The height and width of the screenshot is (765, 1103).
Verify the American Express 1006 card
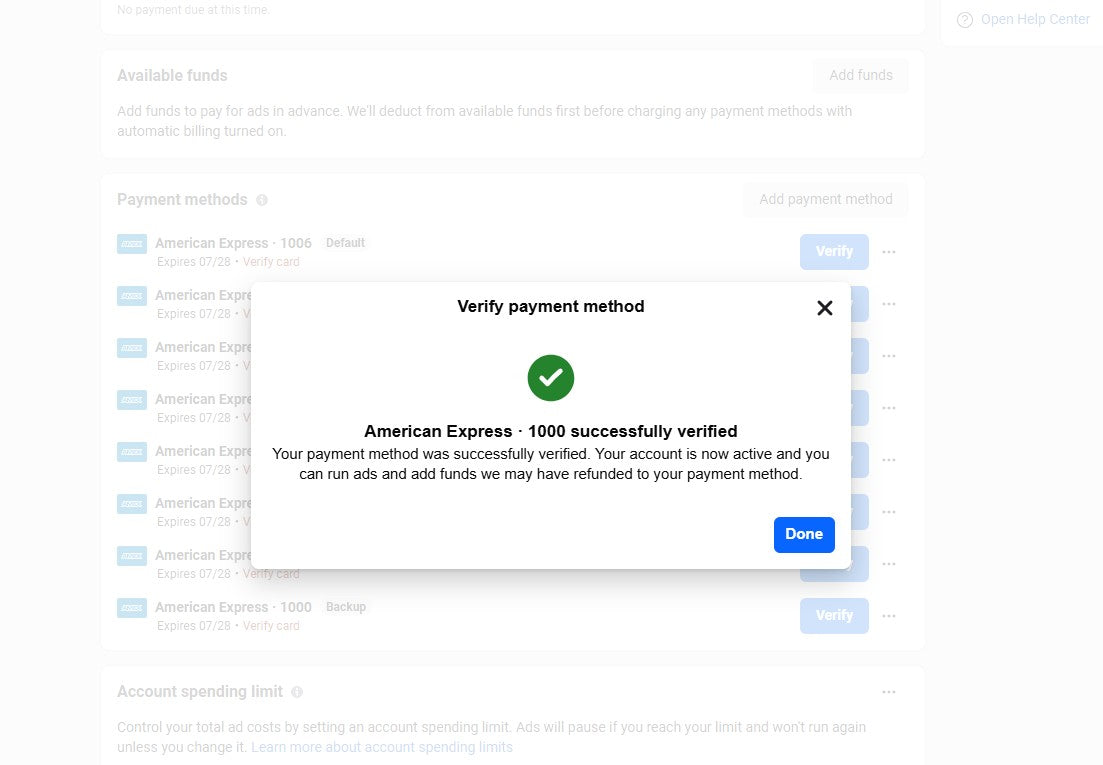point(834,252)
